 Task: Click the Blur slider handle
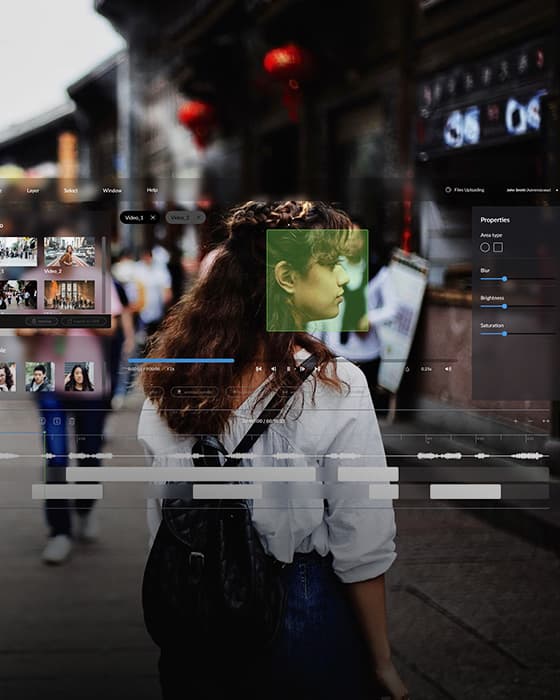pos(505,279)
